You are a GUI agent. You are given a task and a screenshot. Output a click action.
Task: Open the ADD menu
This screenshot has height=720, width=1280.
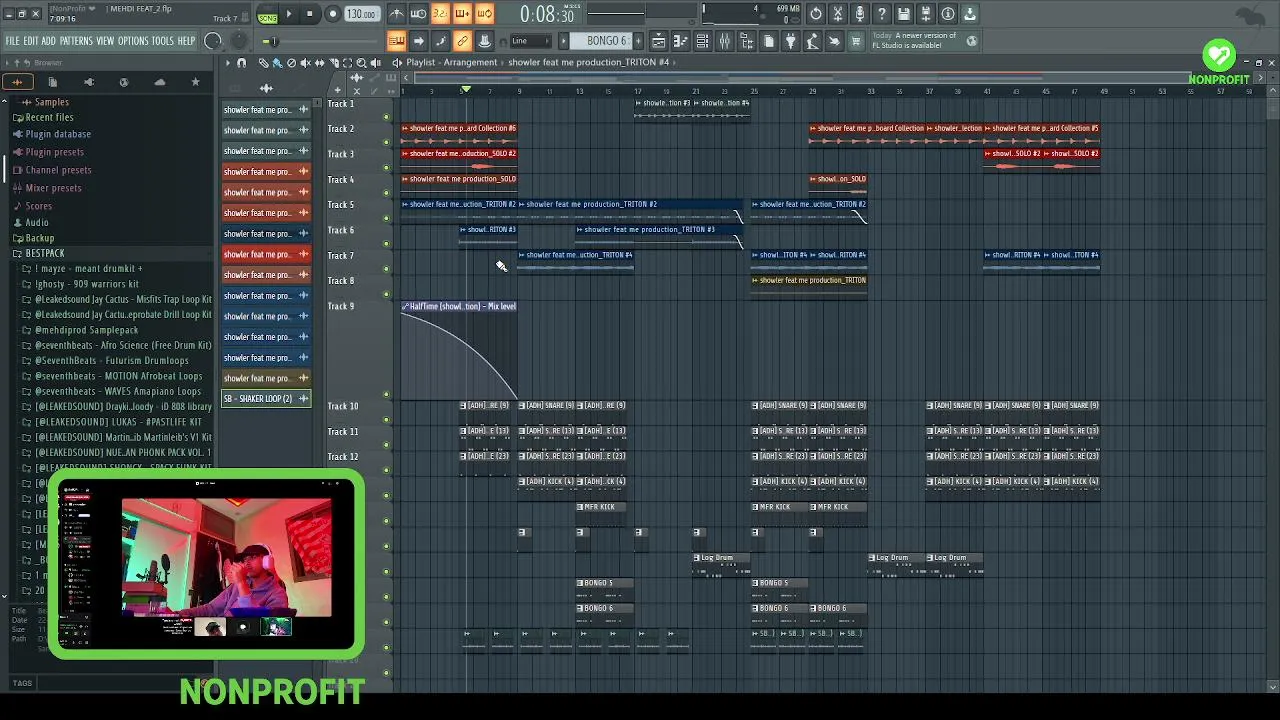48,41
